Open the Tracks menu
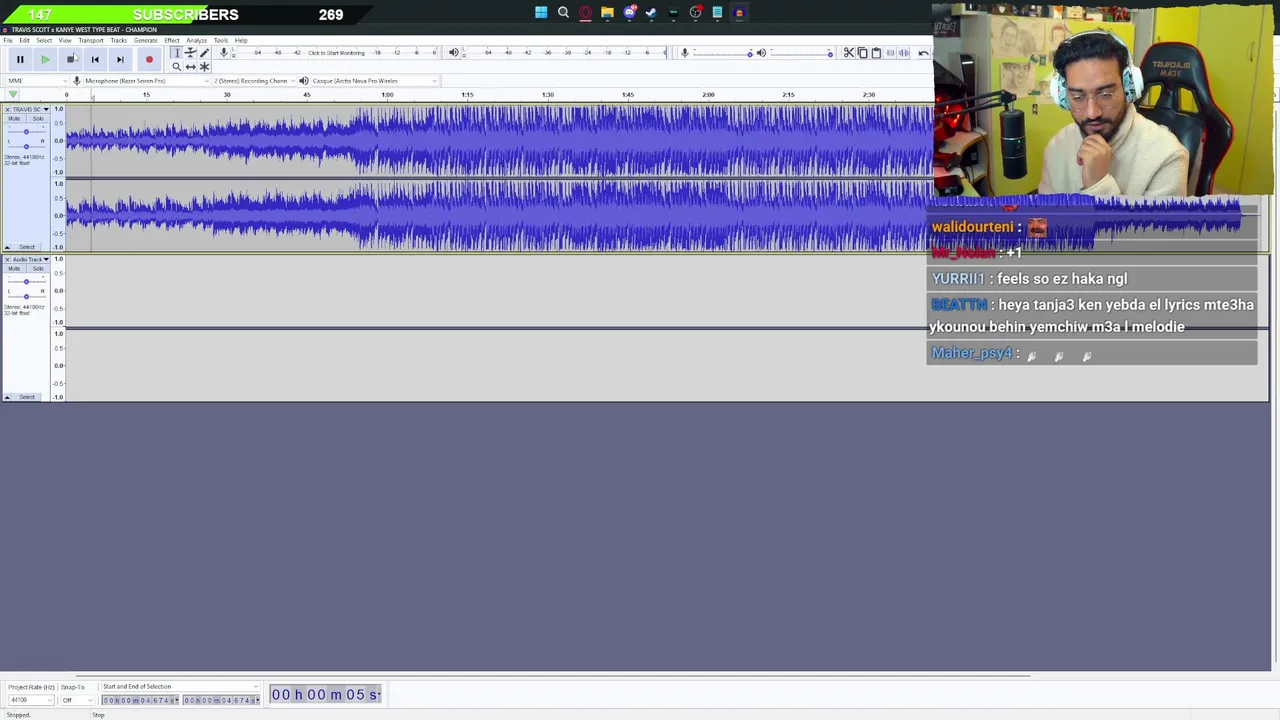The height and width of the screenshot is (720, 1280). [119, 41]
